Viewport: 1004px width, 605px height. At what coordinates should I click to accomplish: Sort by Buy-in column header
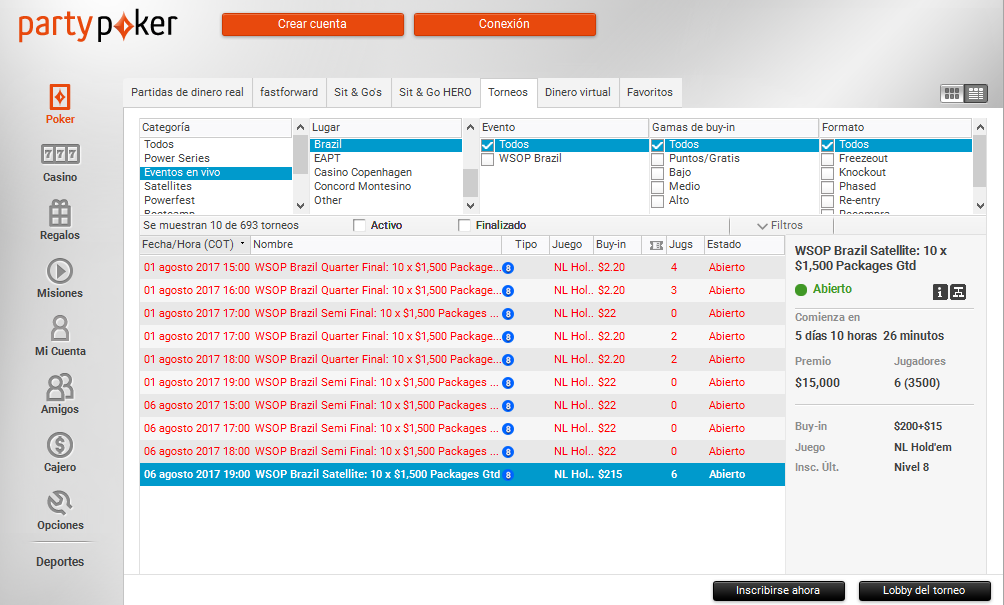pyautogui.click(x=617, y=245)
